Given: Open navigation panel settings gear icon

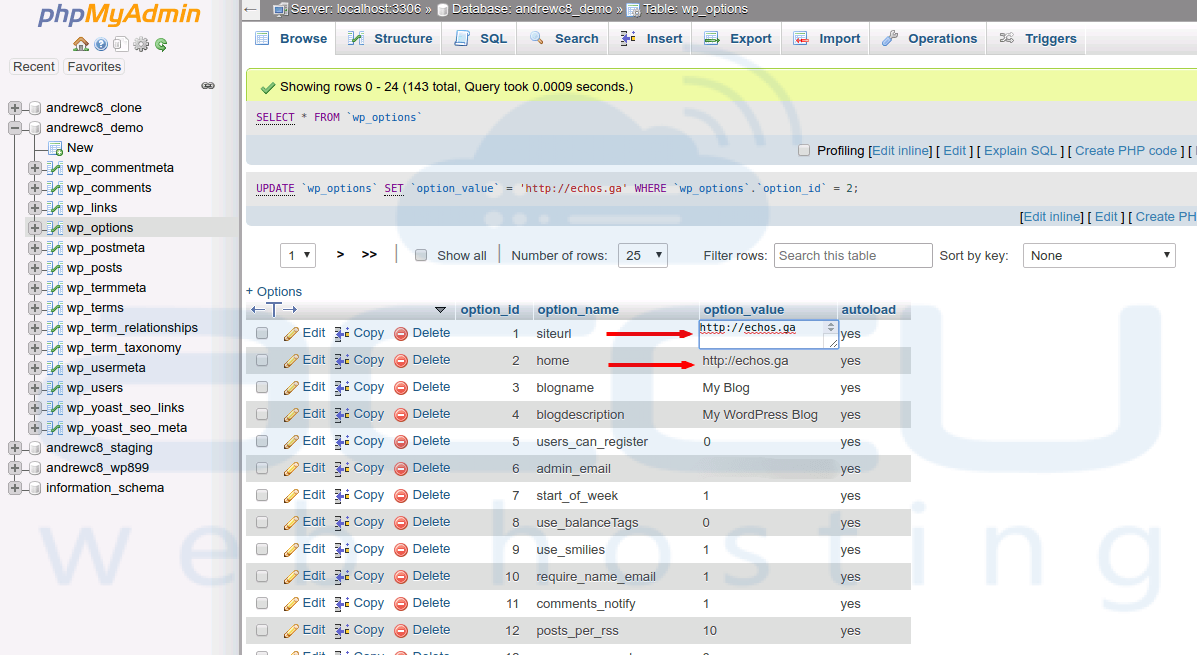Looking at the screenshot, I should click(141, 44).
